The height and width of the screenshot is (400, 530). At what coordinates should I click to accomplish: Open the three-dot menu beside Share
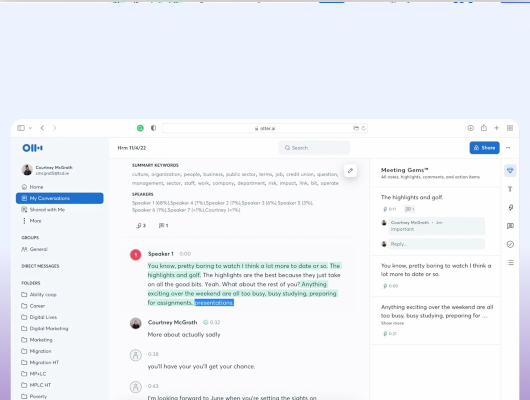point(508,148)
